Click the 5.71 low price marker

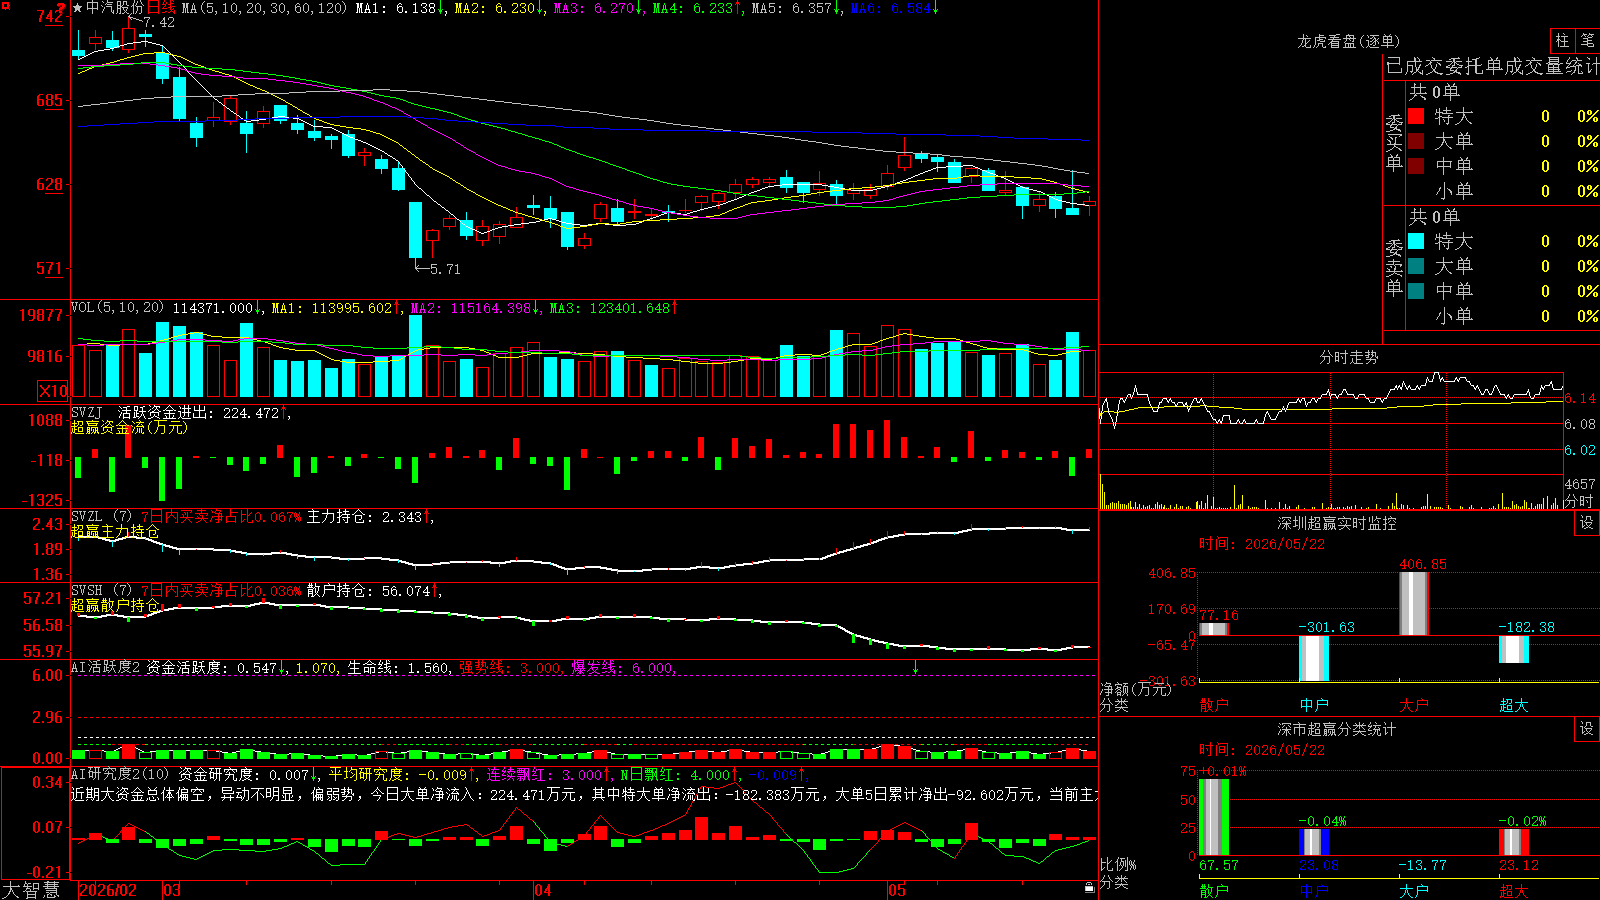click(x=445, y=269)
